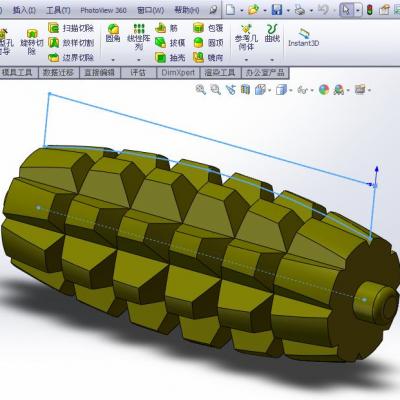The height and width of the screenshot is (400, 400).
Task: Select the 镜向 mirror tool
Action: click(x=208, y=57)
